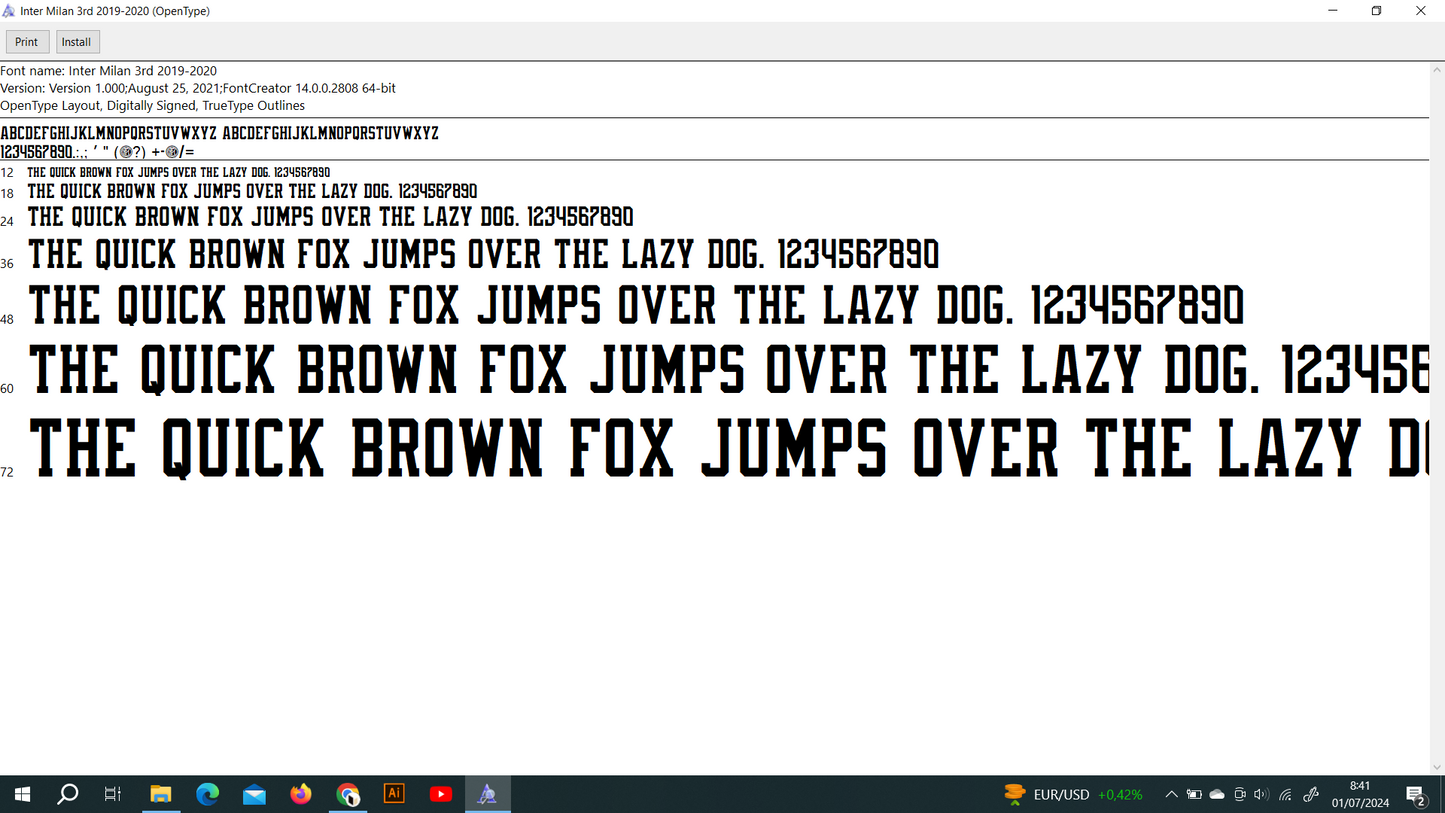
Task: Click the clock showing 8:41
Action: 1360,795
